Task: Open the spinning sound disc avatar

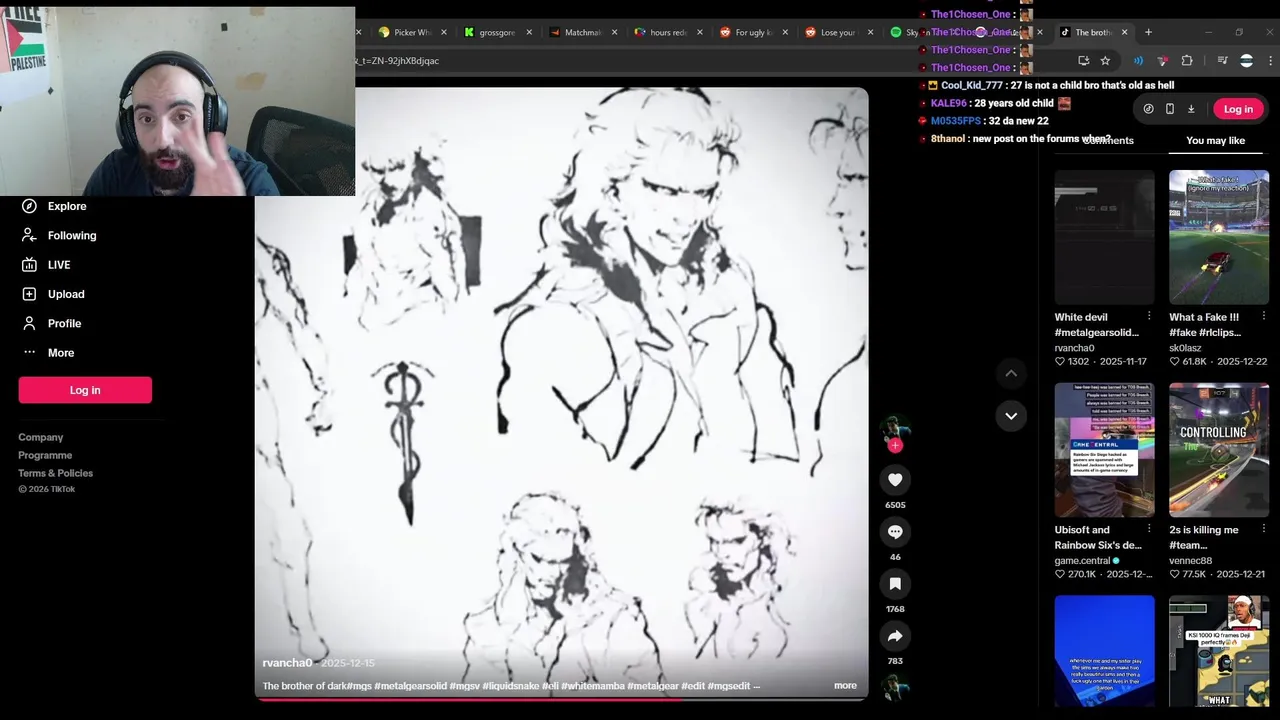Action: 895,688
